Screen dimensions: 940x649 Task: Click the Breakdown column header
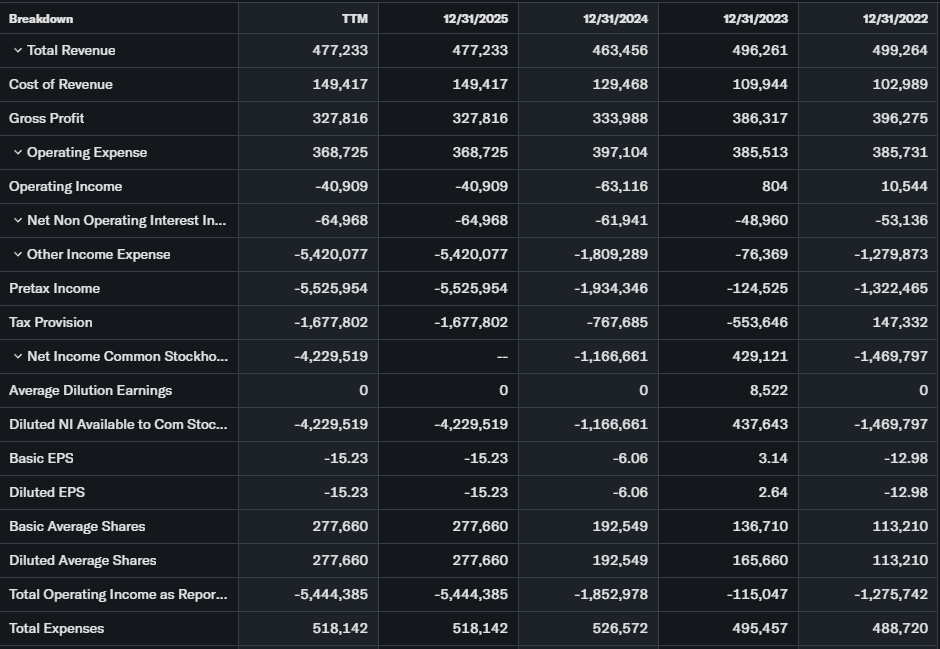(x=41, y=19)
